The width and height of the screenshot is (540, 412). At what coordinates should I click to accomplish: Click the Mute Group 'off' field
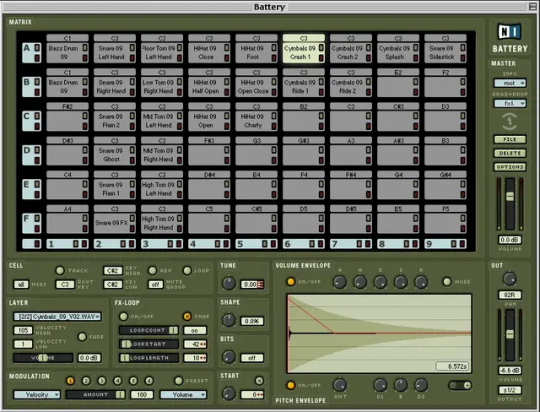tap(156, 285)
